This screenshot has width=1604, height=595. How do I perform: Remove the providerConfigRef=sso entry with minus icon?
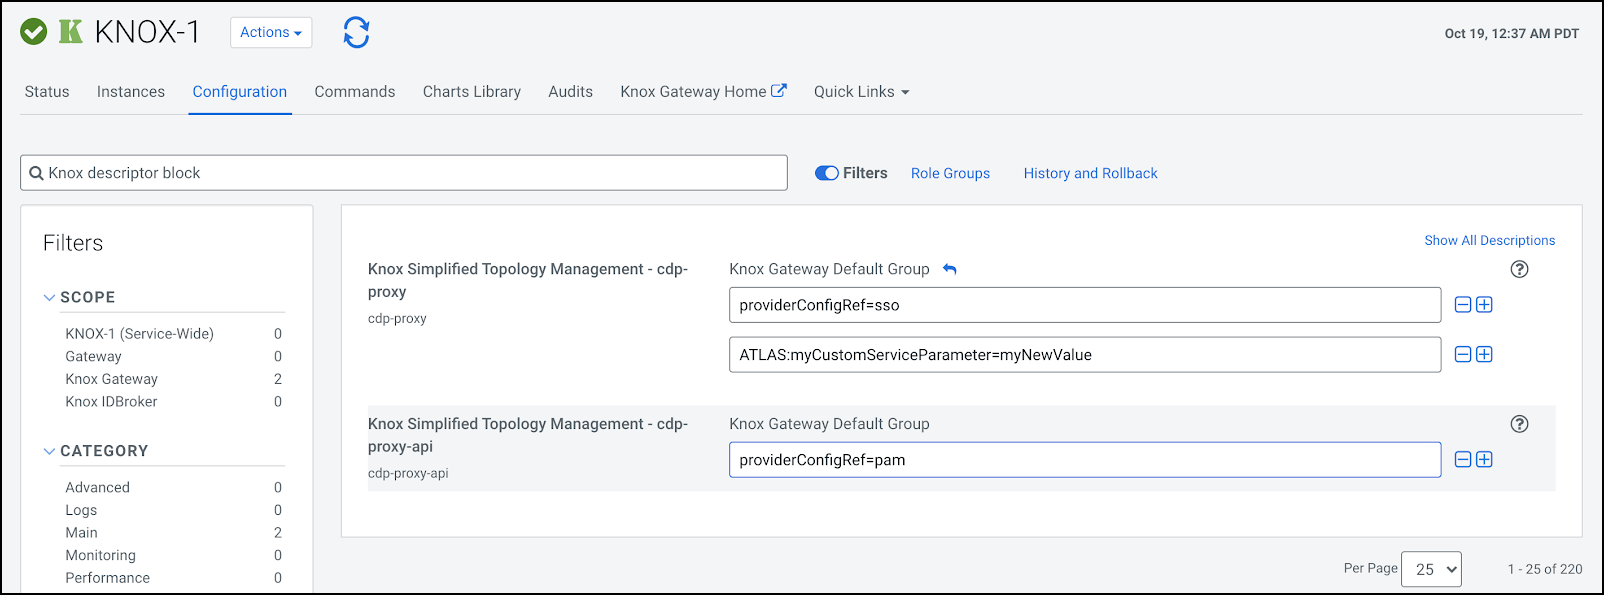[x=1462, y=305]
